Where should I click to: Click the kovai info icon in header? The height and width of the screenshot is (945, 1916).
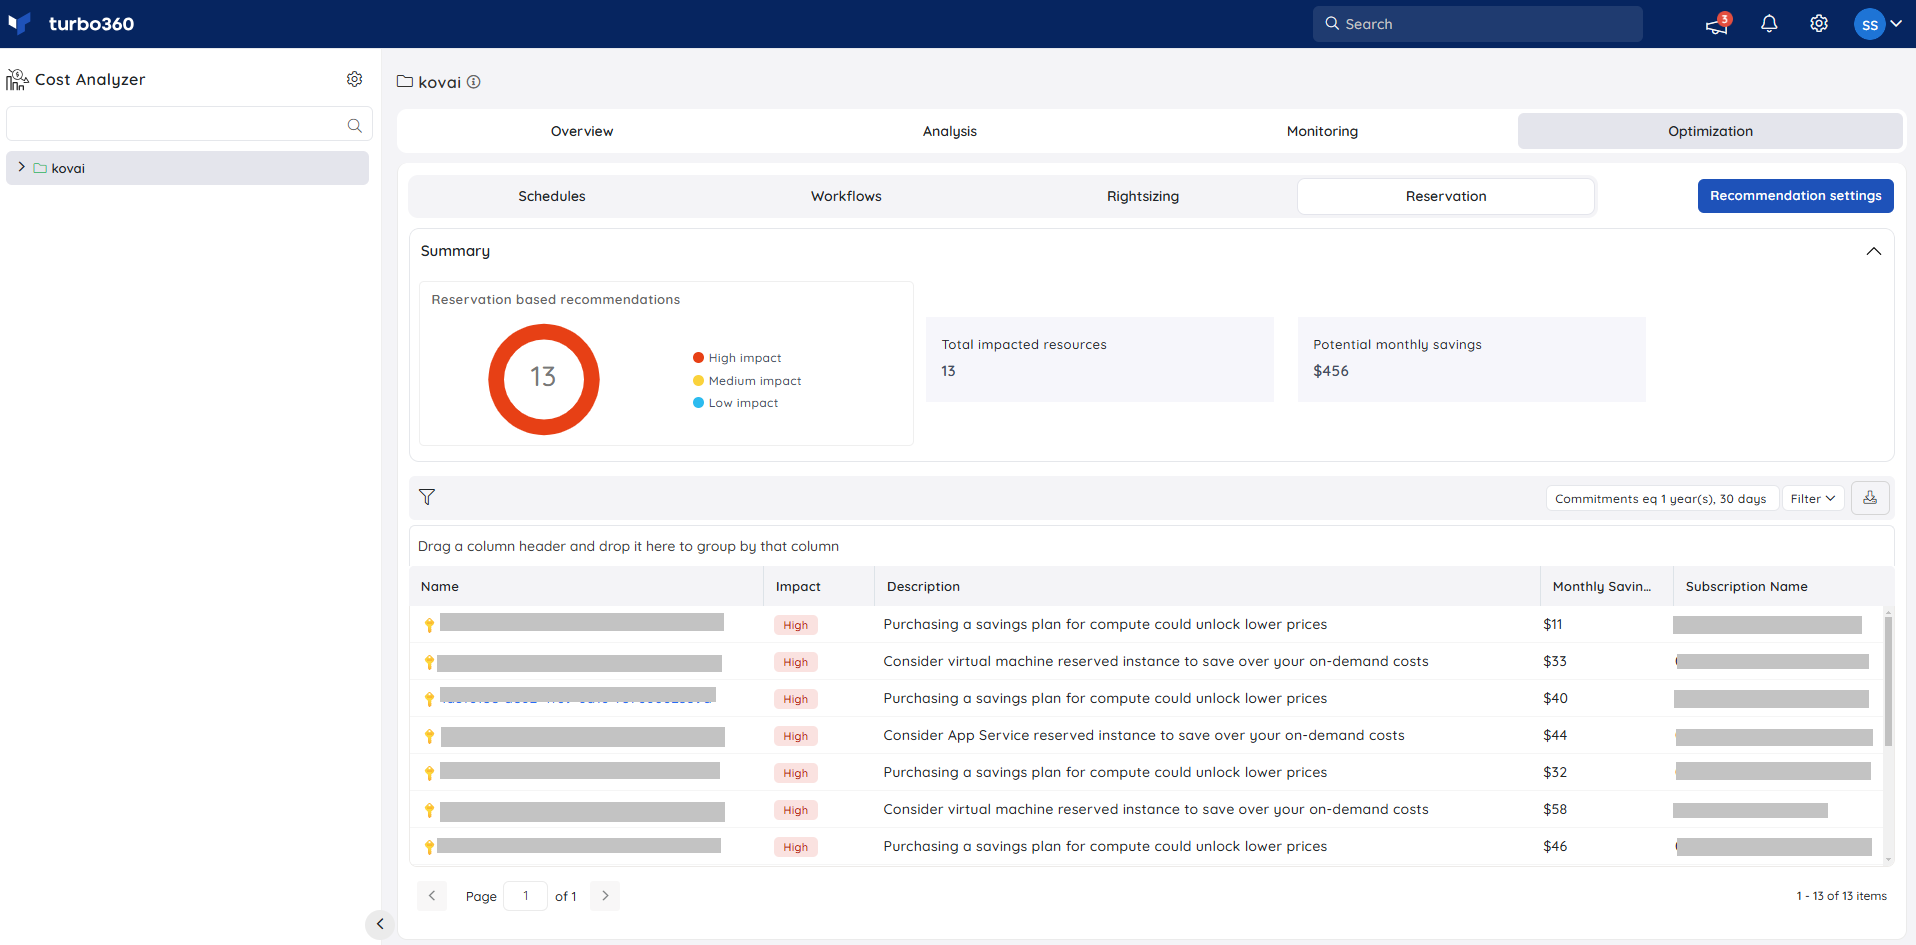point(474,82)
